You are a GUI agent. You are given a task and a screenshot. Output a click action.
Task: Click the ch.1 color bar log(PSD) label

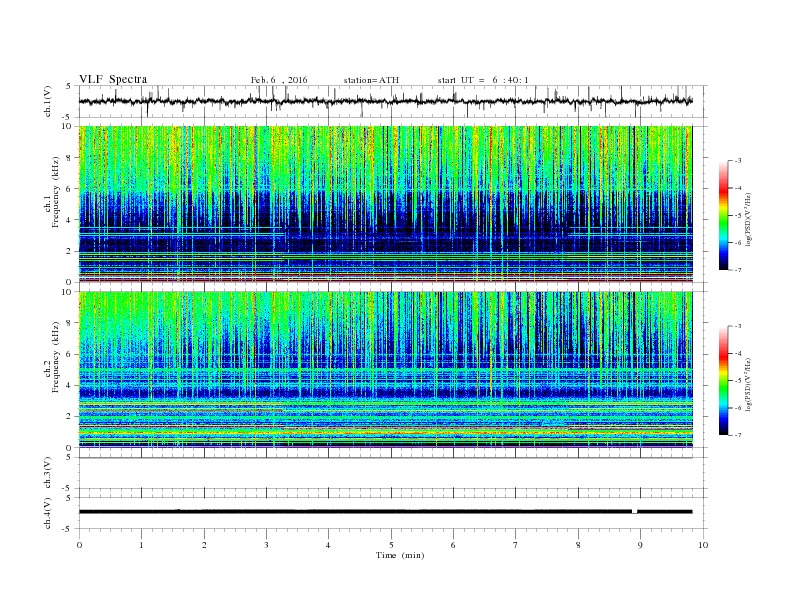pyautogui.click(x=748, y=220)
